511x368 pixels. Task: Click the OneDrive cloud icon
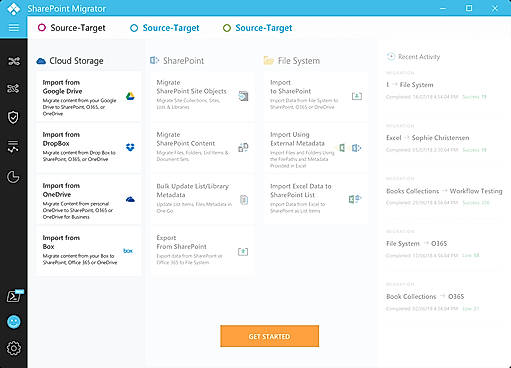coord(130,199)
